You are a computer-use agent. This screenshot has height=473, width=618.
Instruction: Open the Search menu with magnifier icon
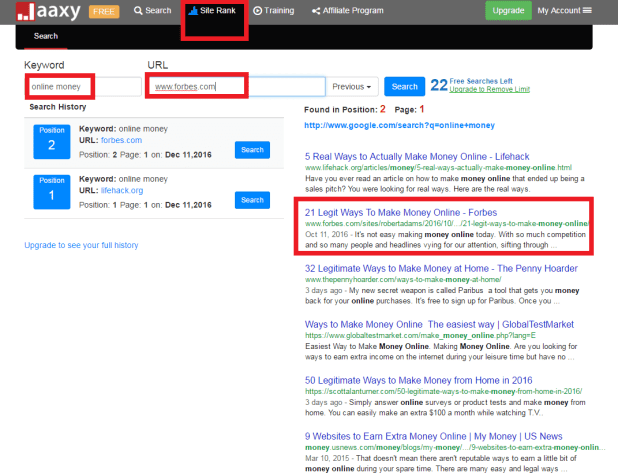pos(153,11)
